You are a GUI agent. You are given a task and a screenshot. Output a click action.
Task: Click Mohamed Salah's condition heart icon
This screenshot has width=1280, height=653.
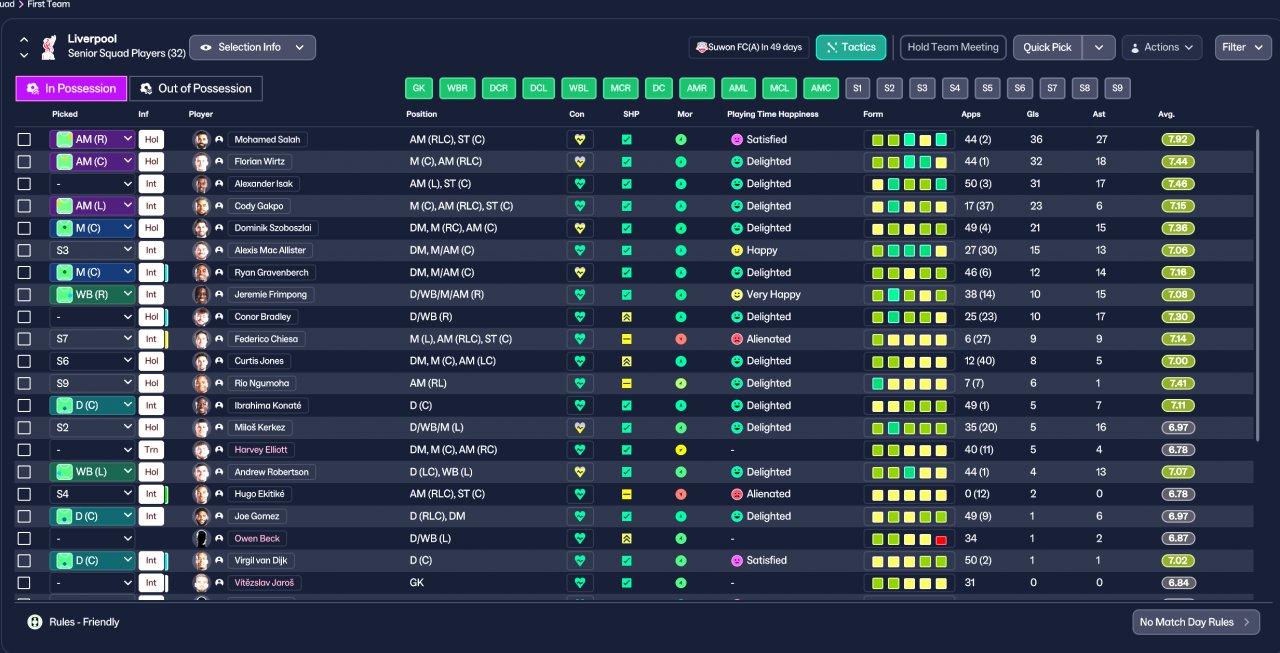coord(579,140)
